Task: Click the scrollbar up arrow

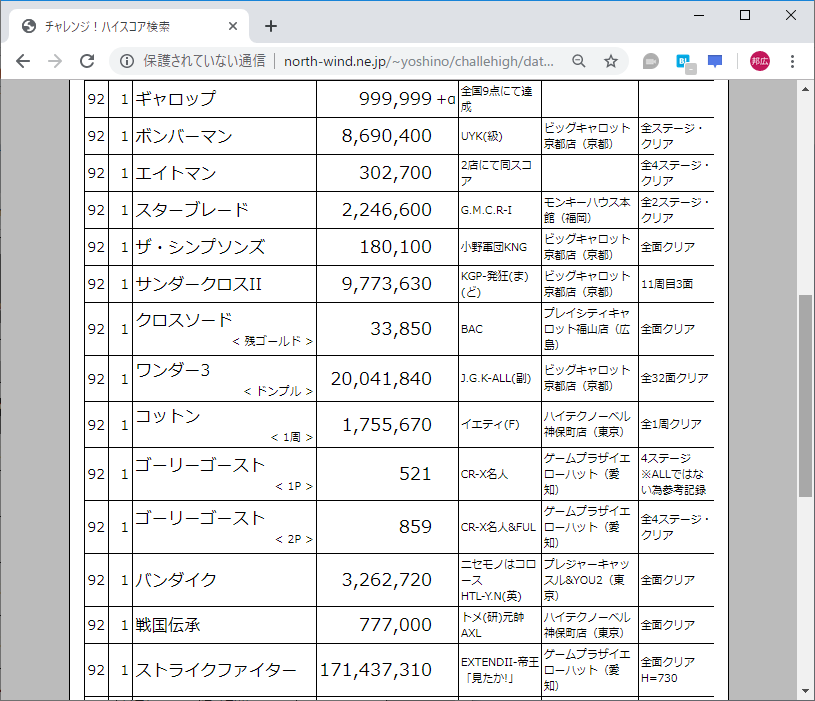Action: tap(805, 89)
